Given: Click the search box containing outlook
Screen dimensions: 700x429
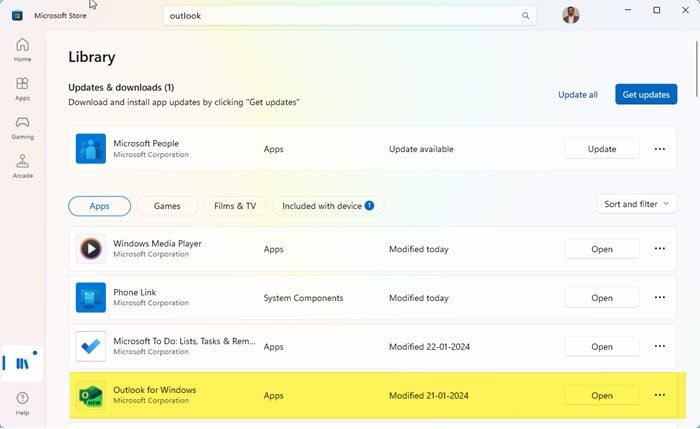Looking at the screenshot, I should click(x=340, y=16).
